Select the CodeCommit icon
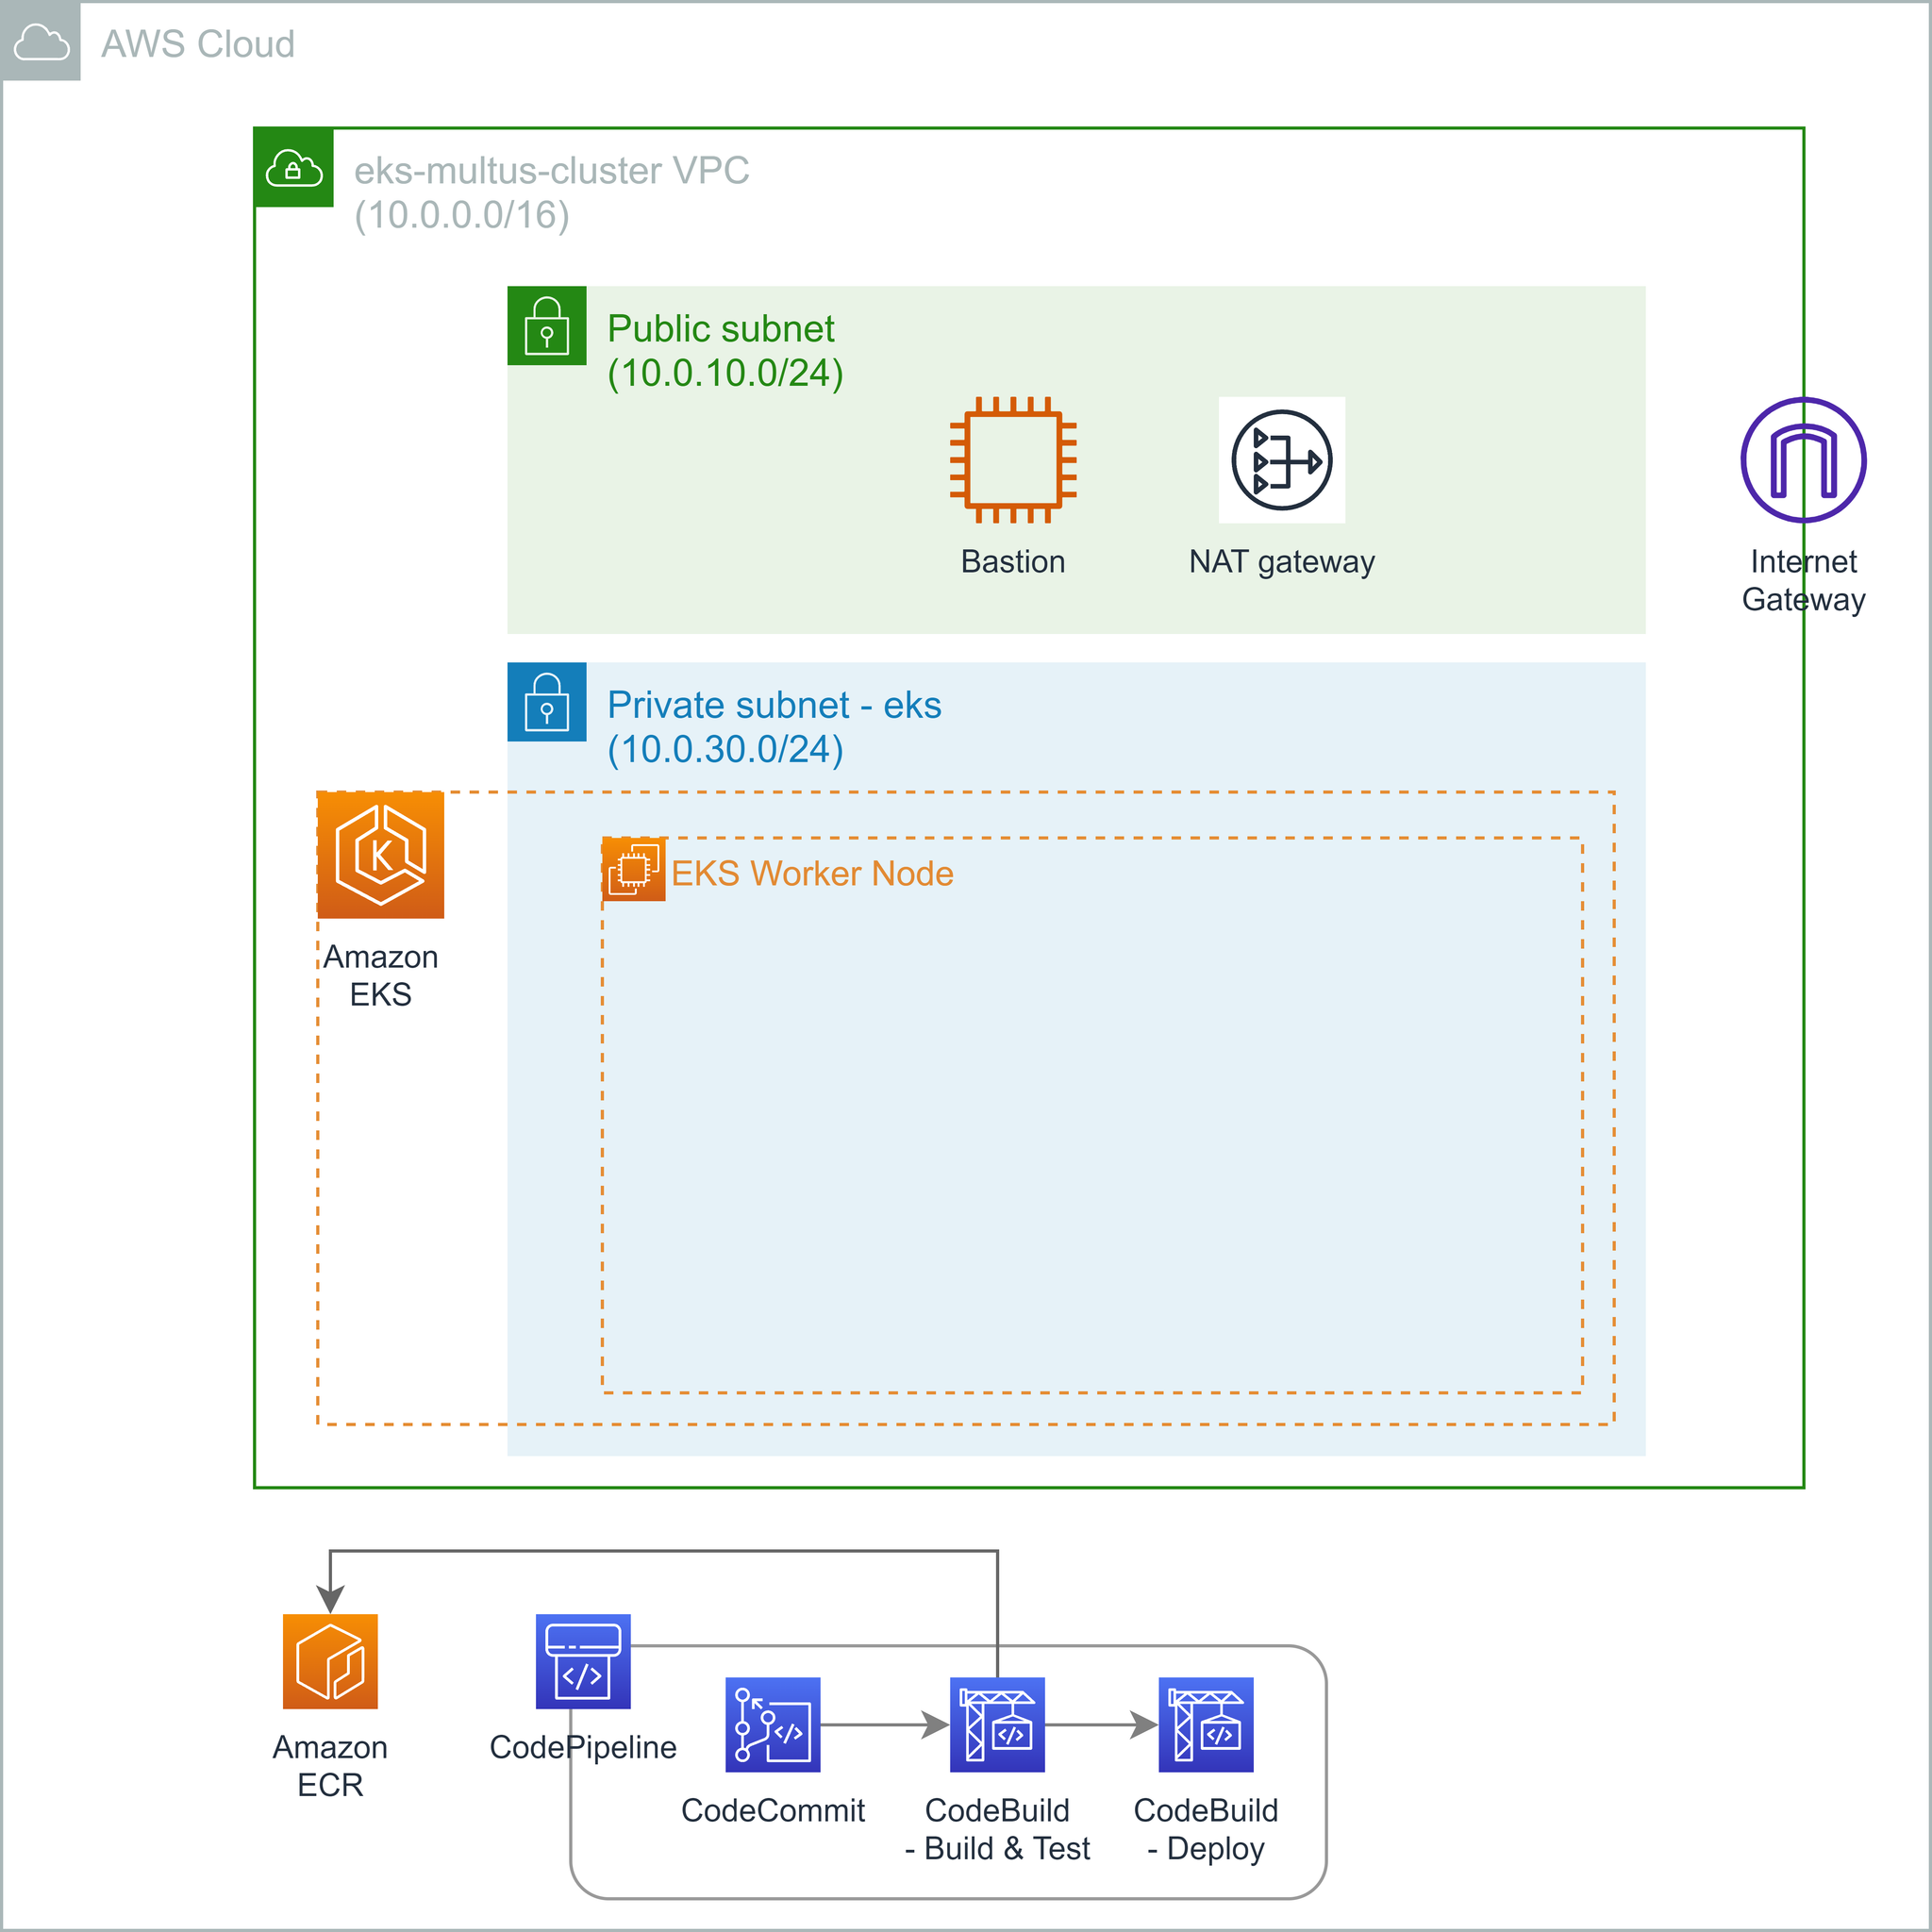This screenshot has height=1932, width=1932. pos(773,1725)
